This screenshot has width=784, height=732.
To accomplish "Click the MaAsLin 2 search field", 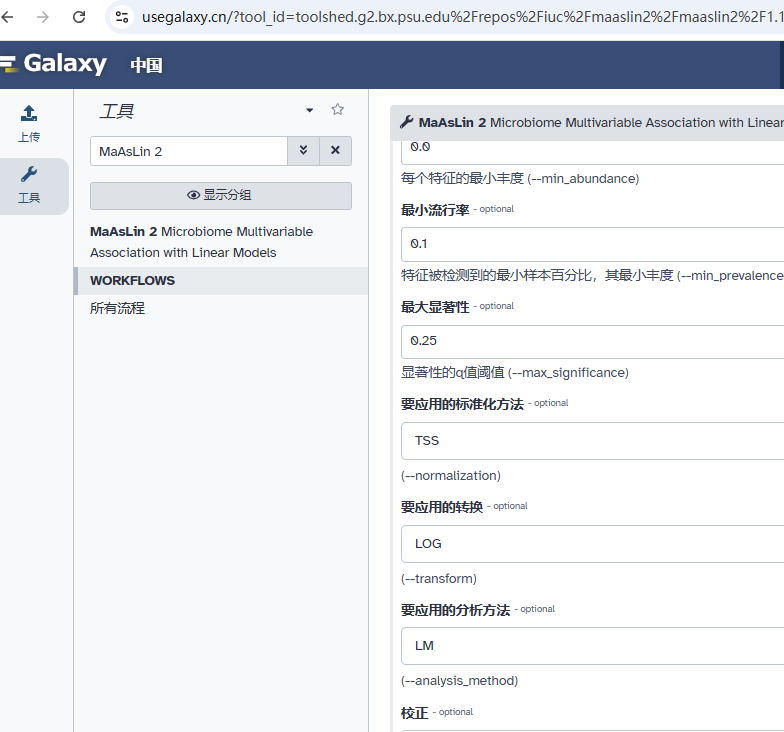I will point(189,151).
